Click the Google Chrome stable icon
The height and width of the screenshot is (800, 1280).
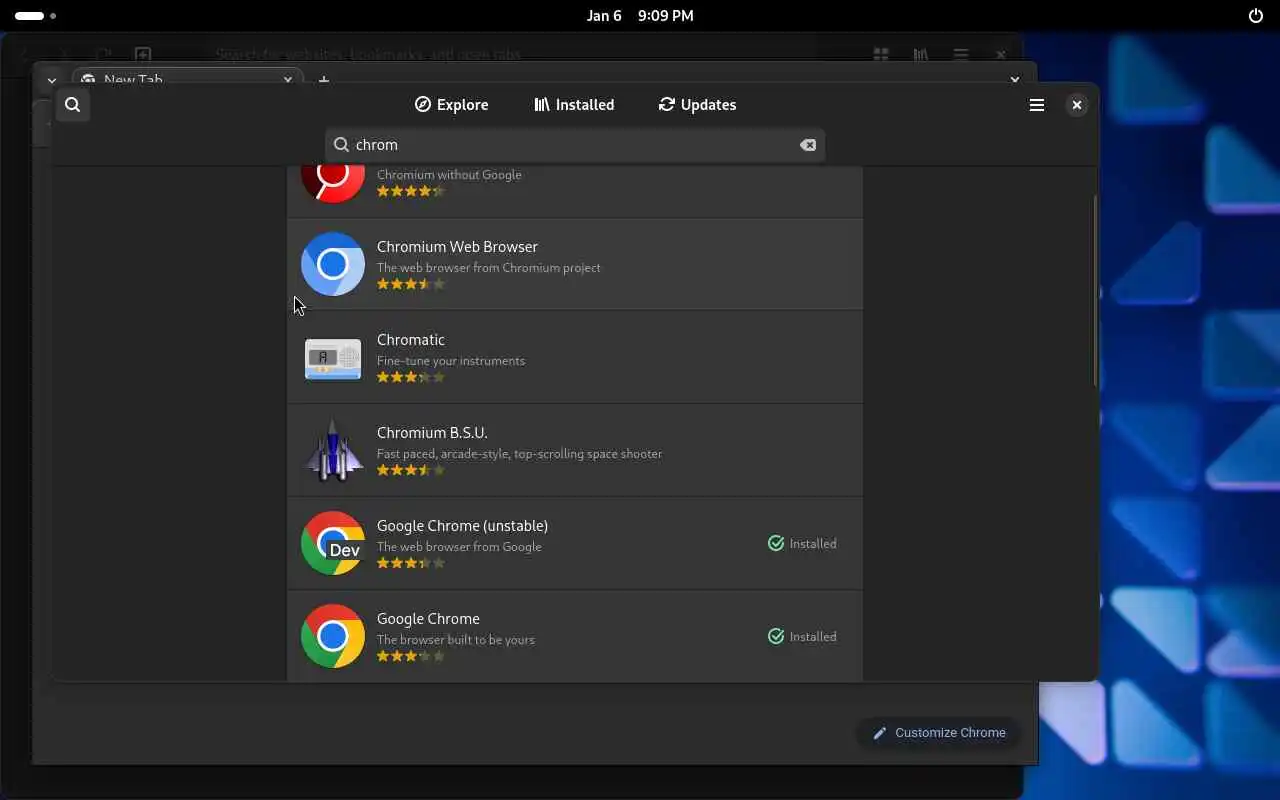[x=333, y=636]
